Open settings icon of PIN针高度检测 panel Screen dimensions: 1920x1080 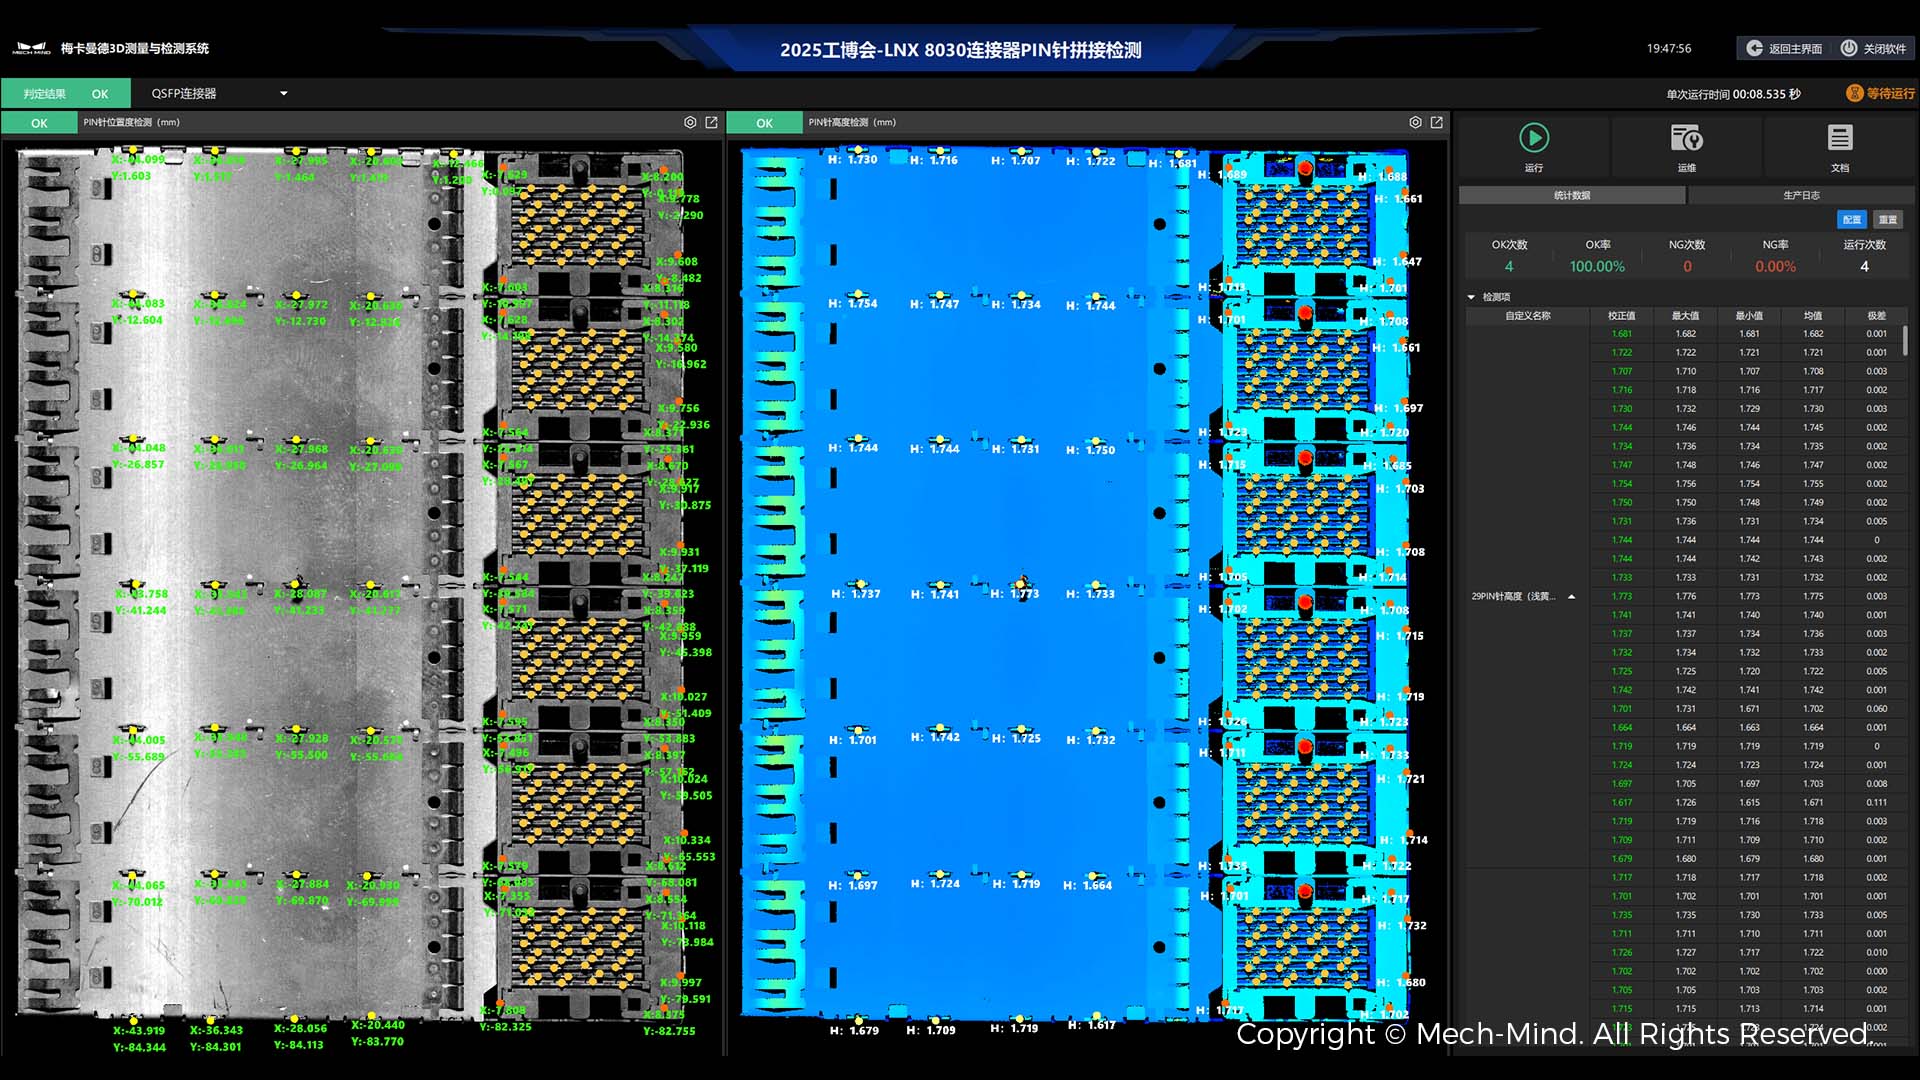[x=1415, y=122]
